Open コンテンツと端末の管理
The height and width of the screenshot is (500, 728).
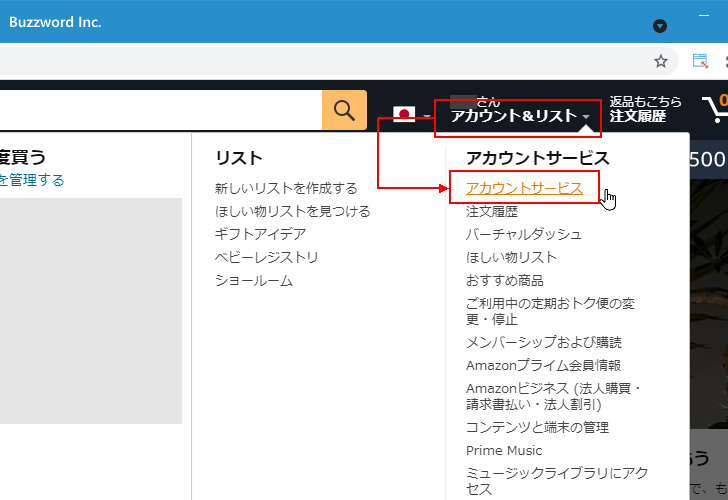[x=537, y=427]
